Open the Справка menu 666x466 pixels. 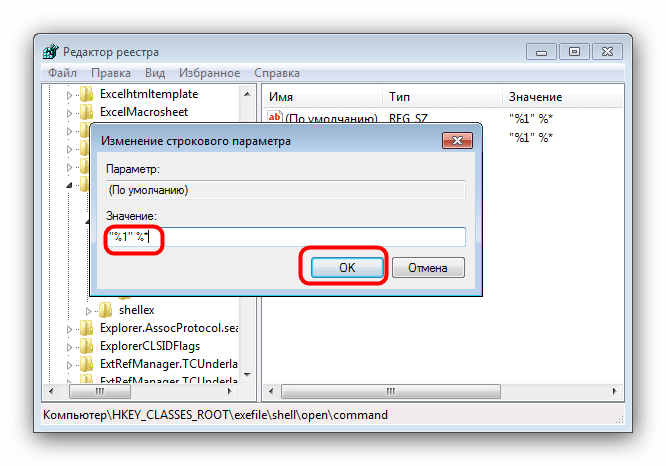(x=277, y=73)
